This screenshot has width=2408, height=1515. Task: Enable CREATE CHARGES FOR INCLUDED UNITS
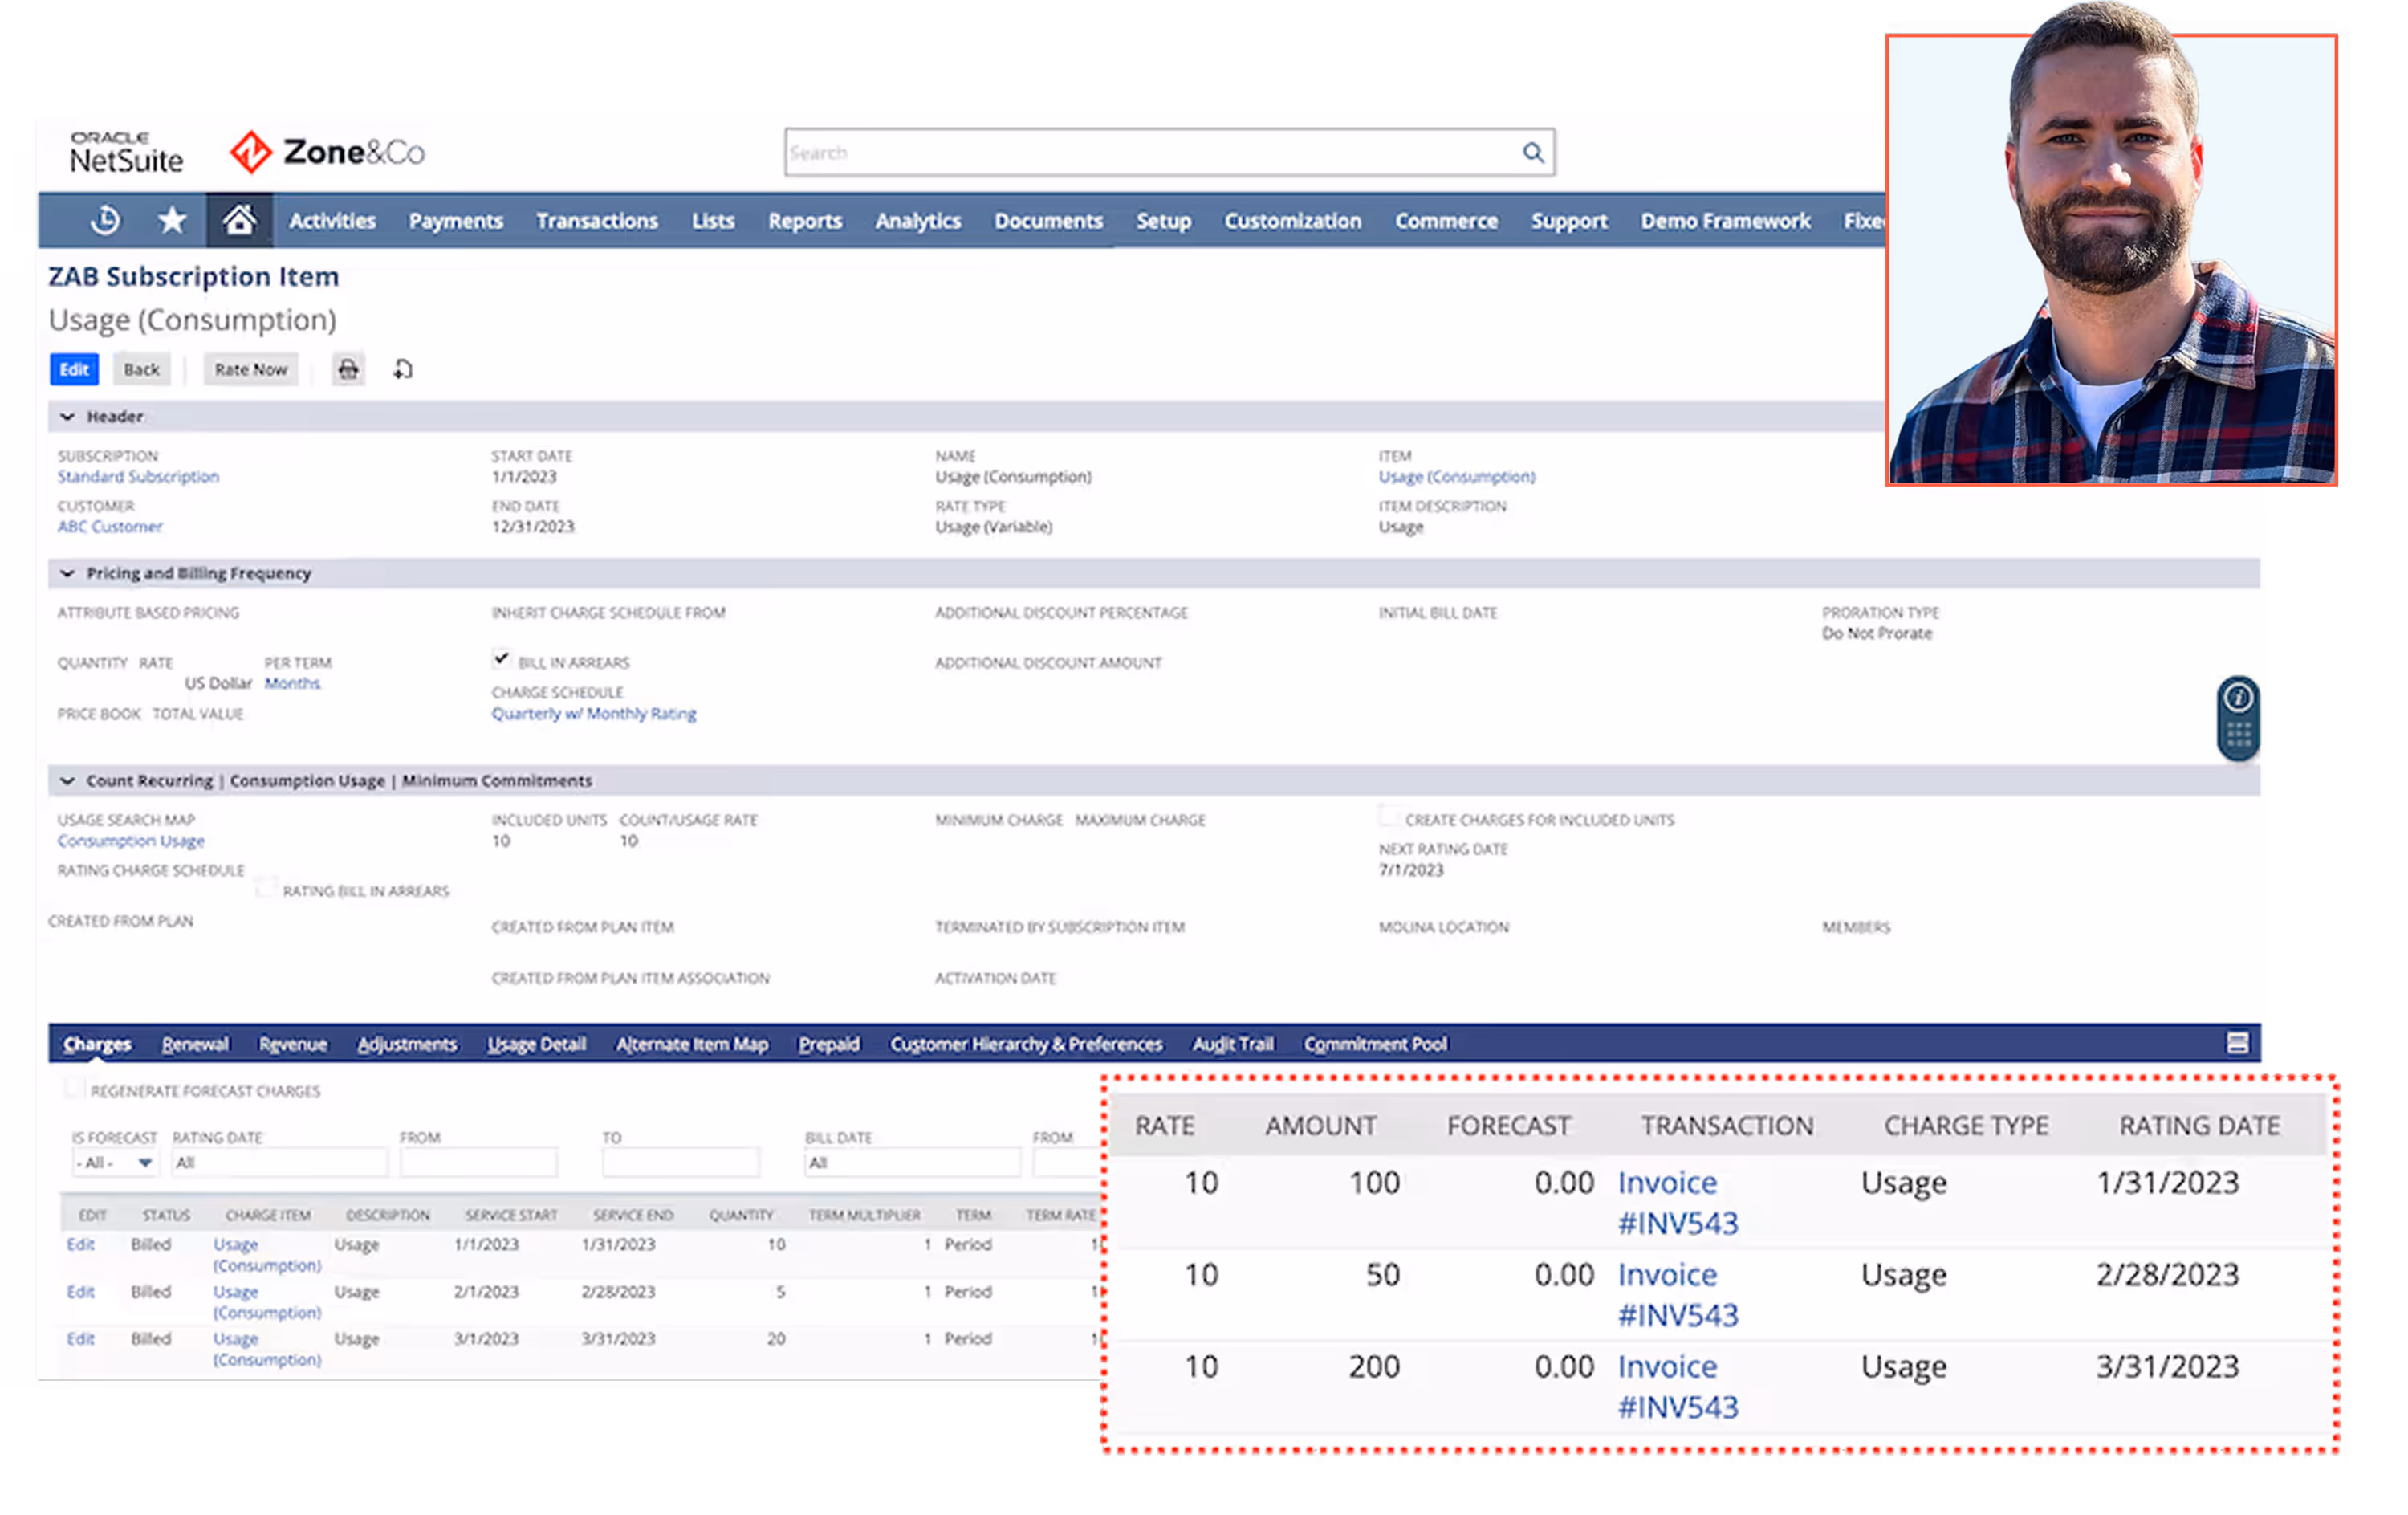pyautogui.click(x=1389, y=816)
